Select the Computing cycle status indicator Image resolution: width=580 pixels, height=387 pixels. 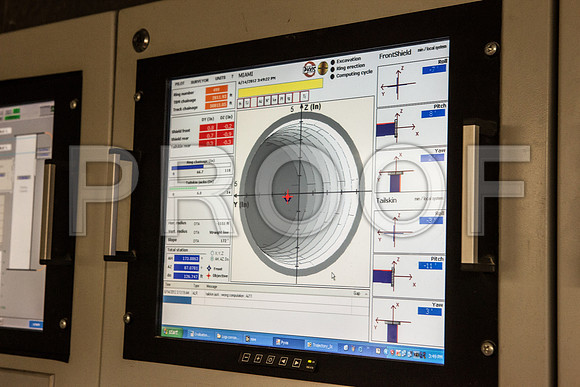click(351, 74)
